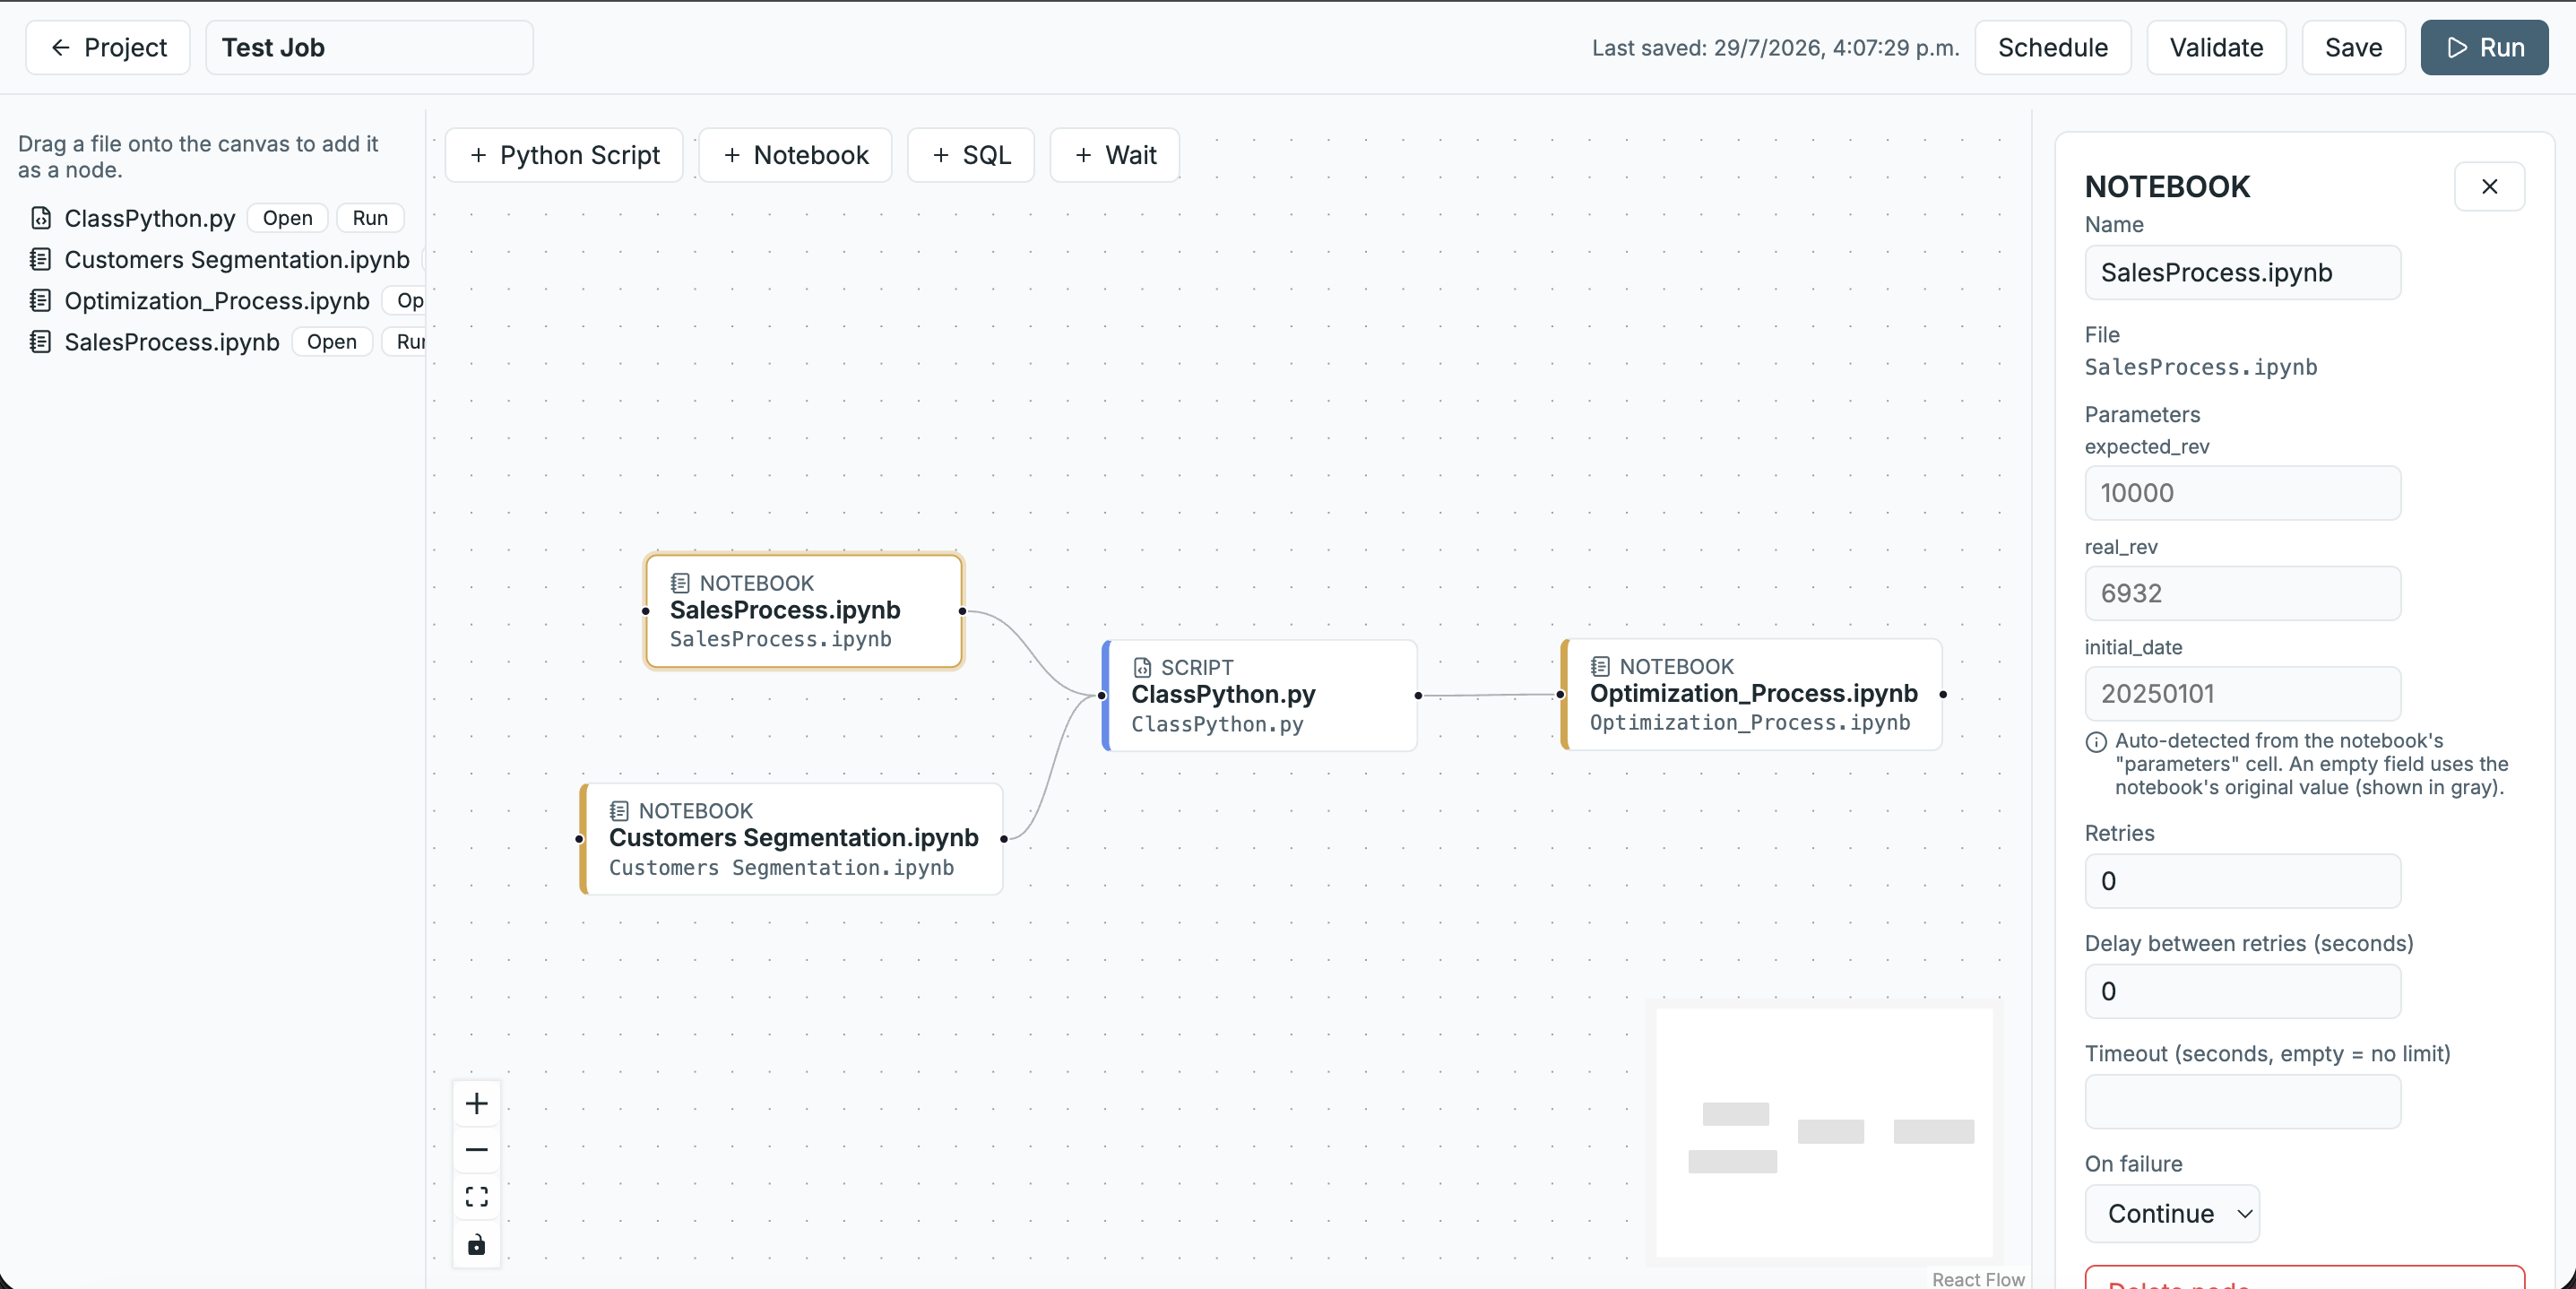Click notebook icon on SalesProcess node
This screenshot has height=1289, width=2576.
click(680, 583)
